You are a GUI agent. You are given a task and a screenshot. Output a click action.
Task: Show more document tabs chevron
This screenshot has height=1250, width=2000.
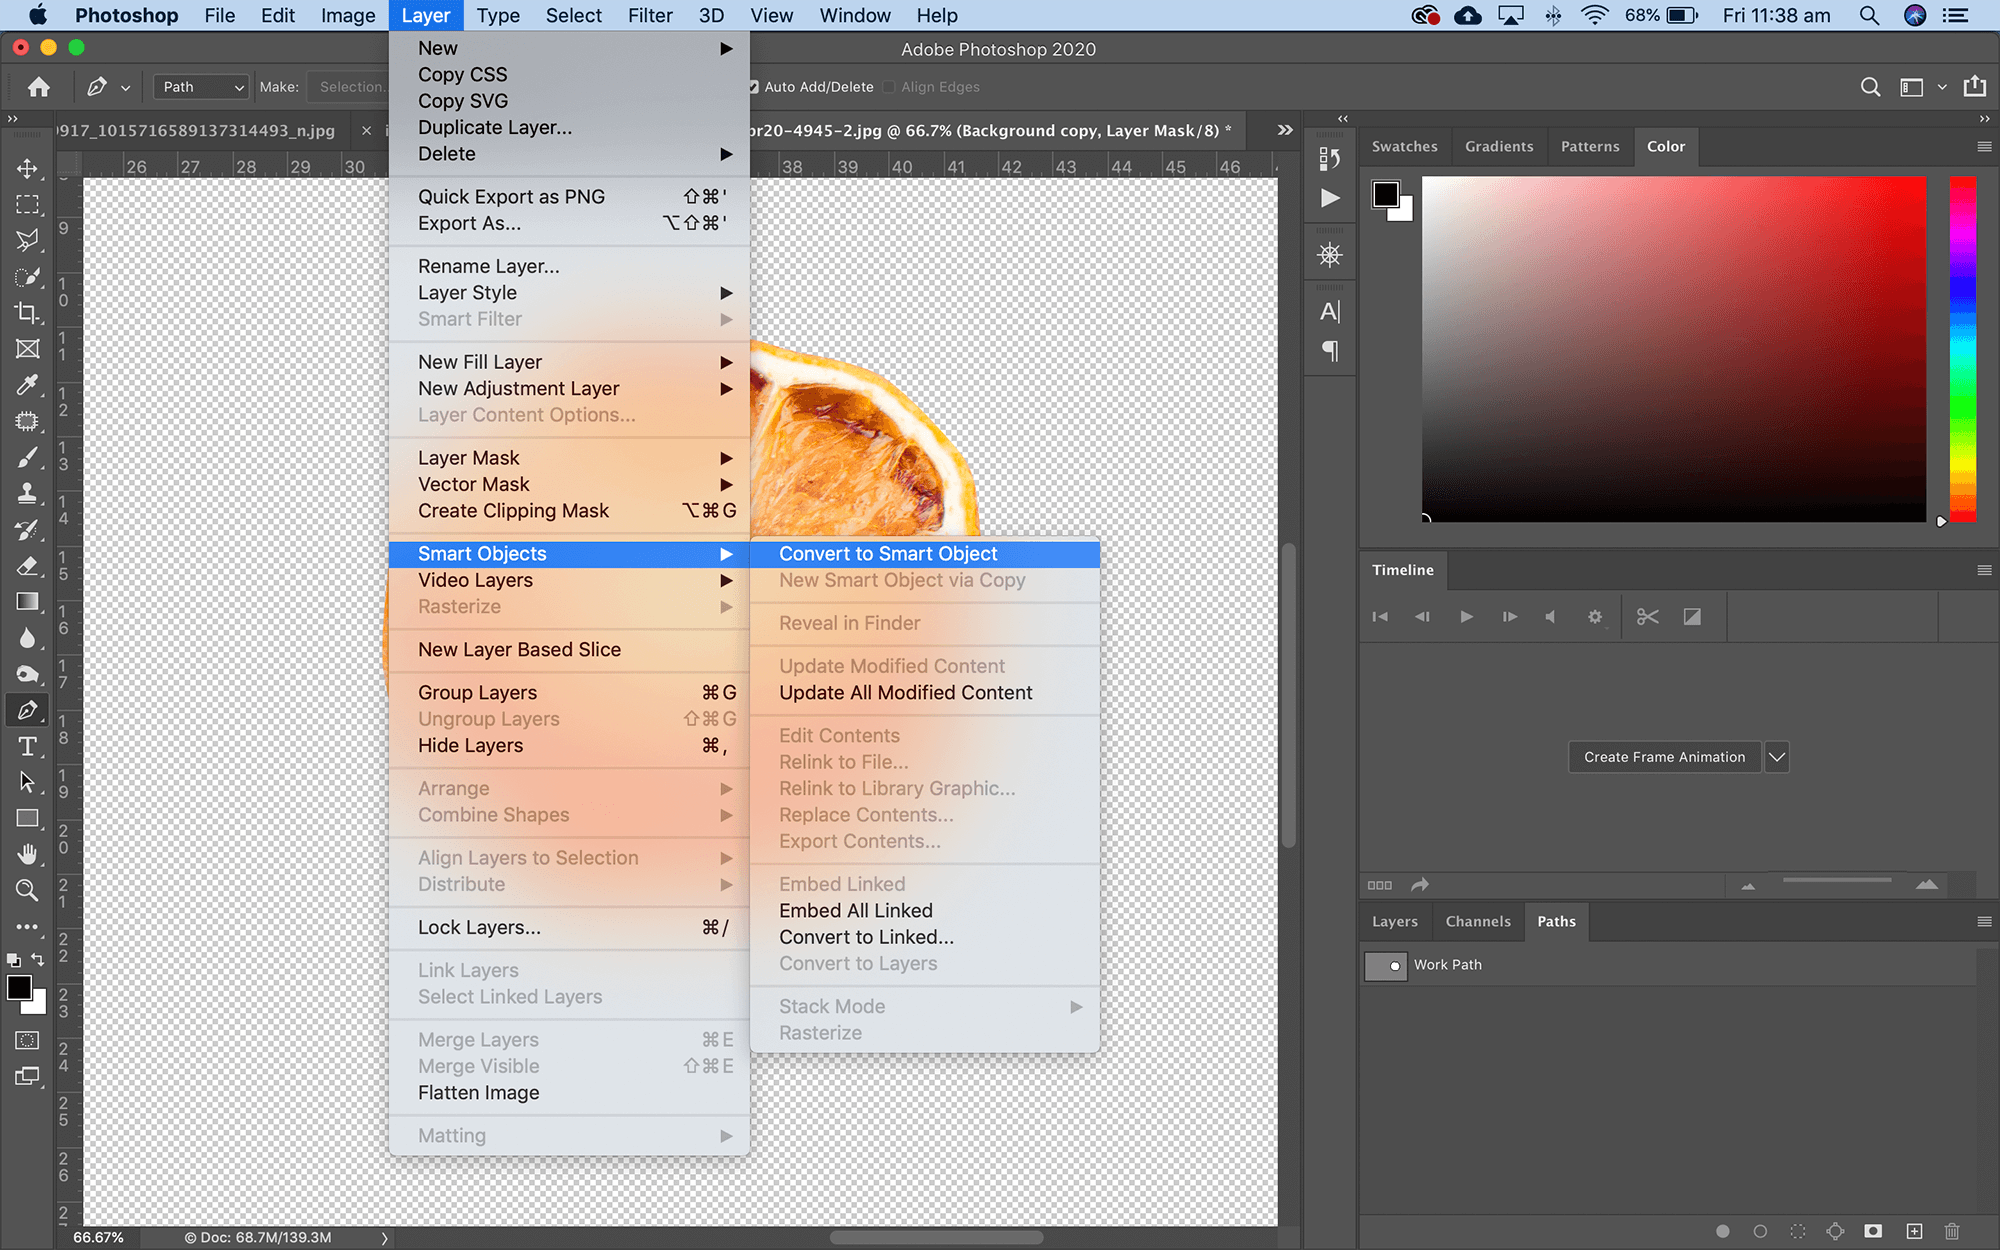point(1285,130)
